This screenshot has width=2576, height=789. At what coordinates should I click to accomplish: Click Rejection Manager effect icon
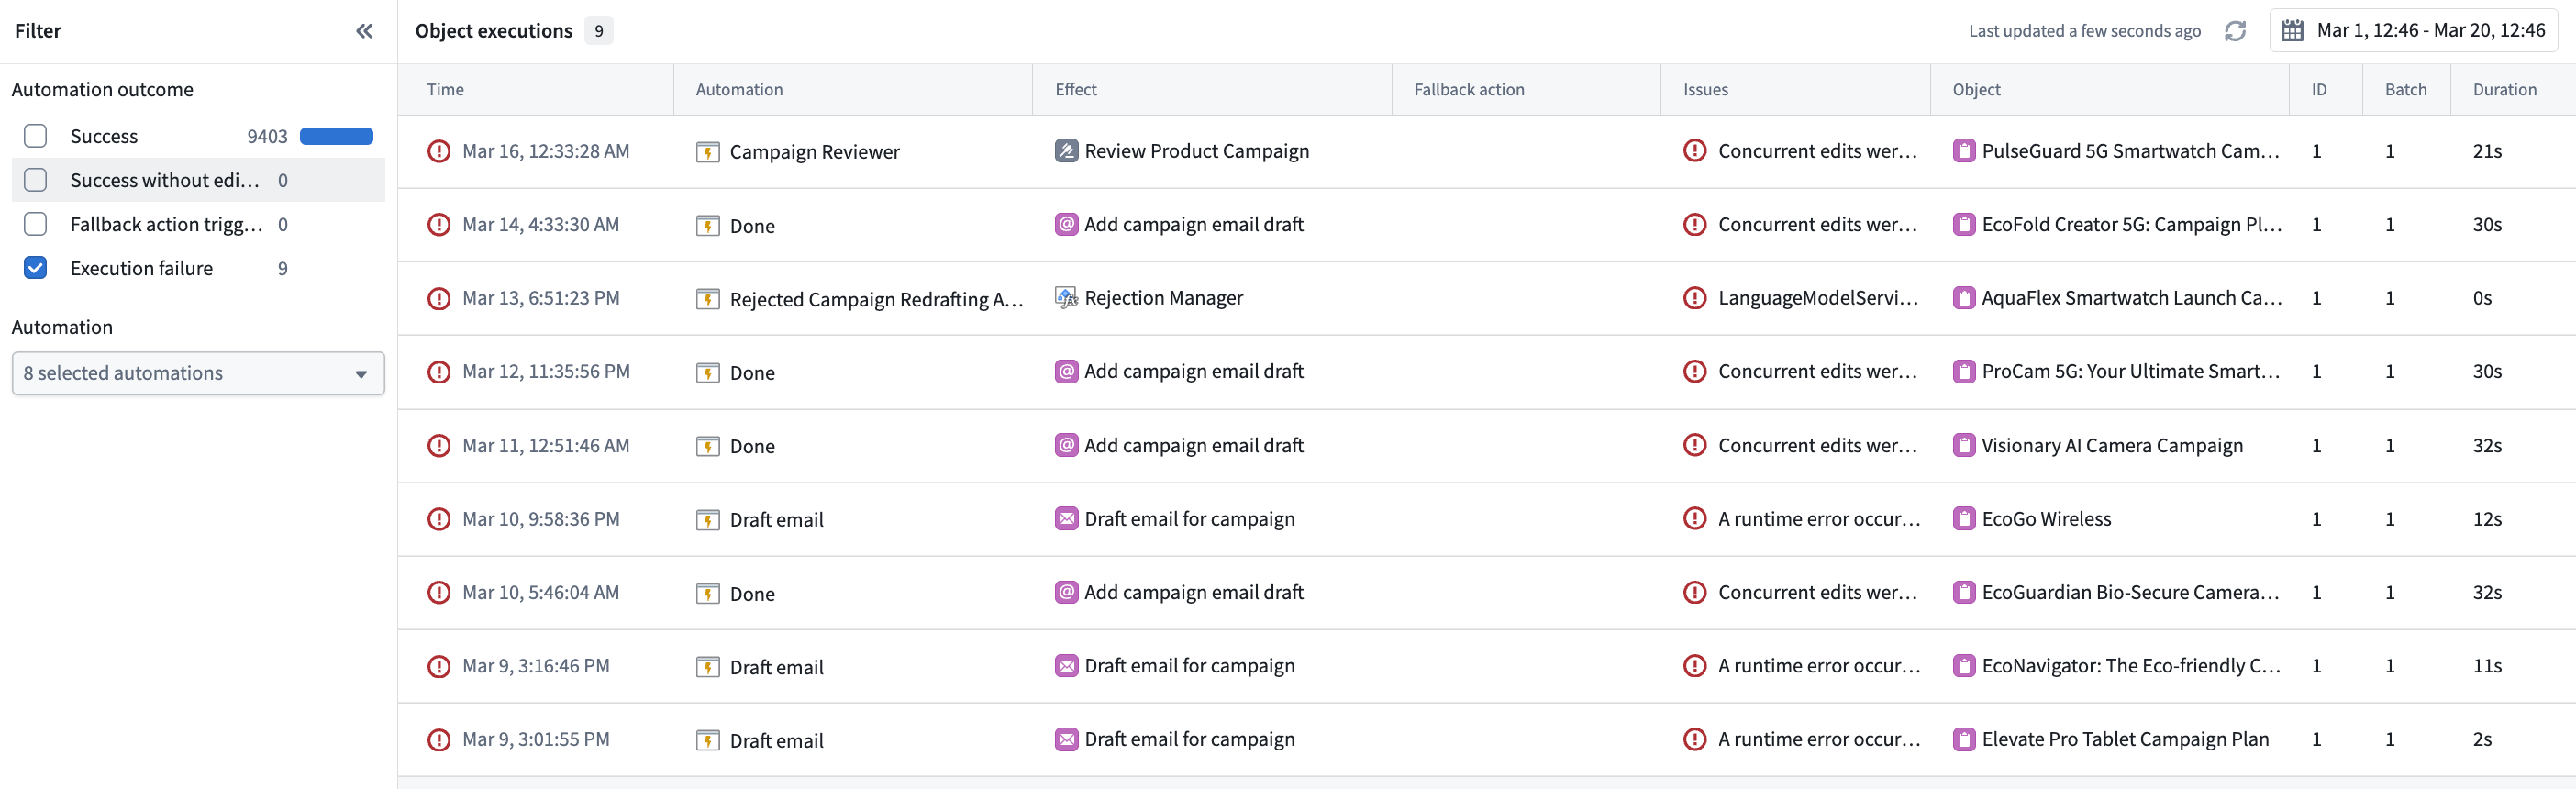click(1066, 298)
